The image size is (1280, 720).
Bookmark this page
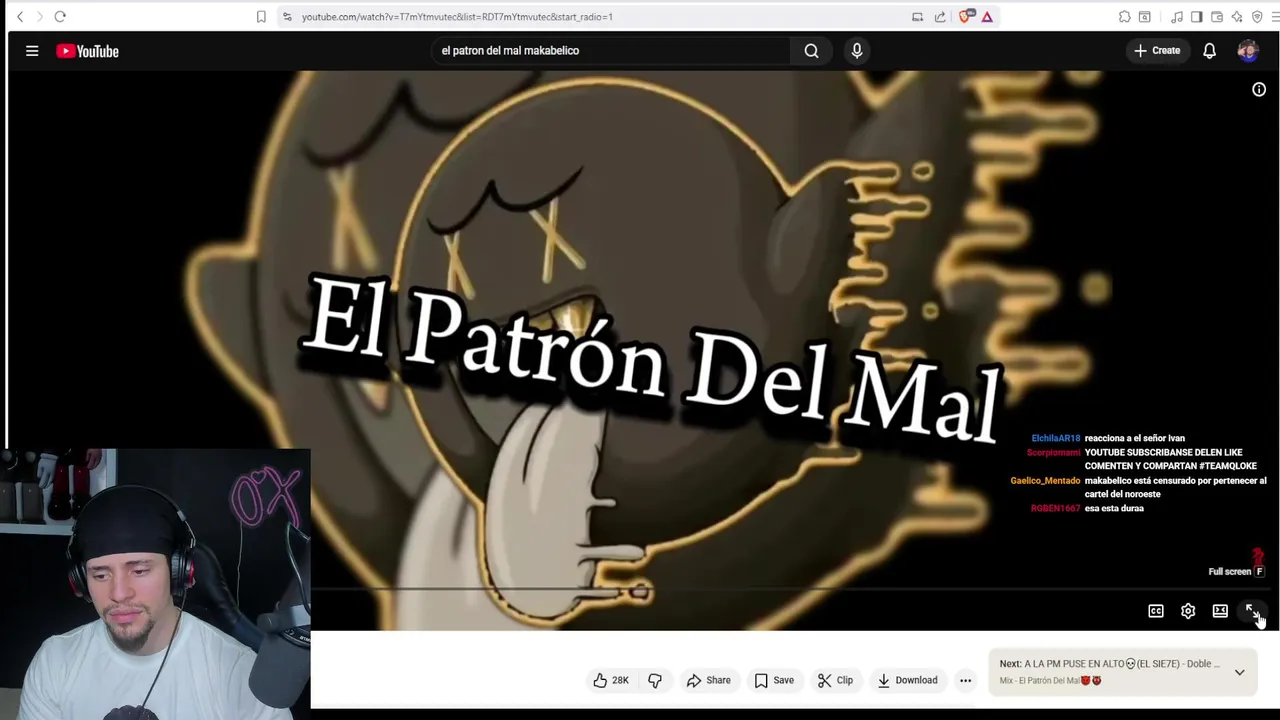click(261, 17)
